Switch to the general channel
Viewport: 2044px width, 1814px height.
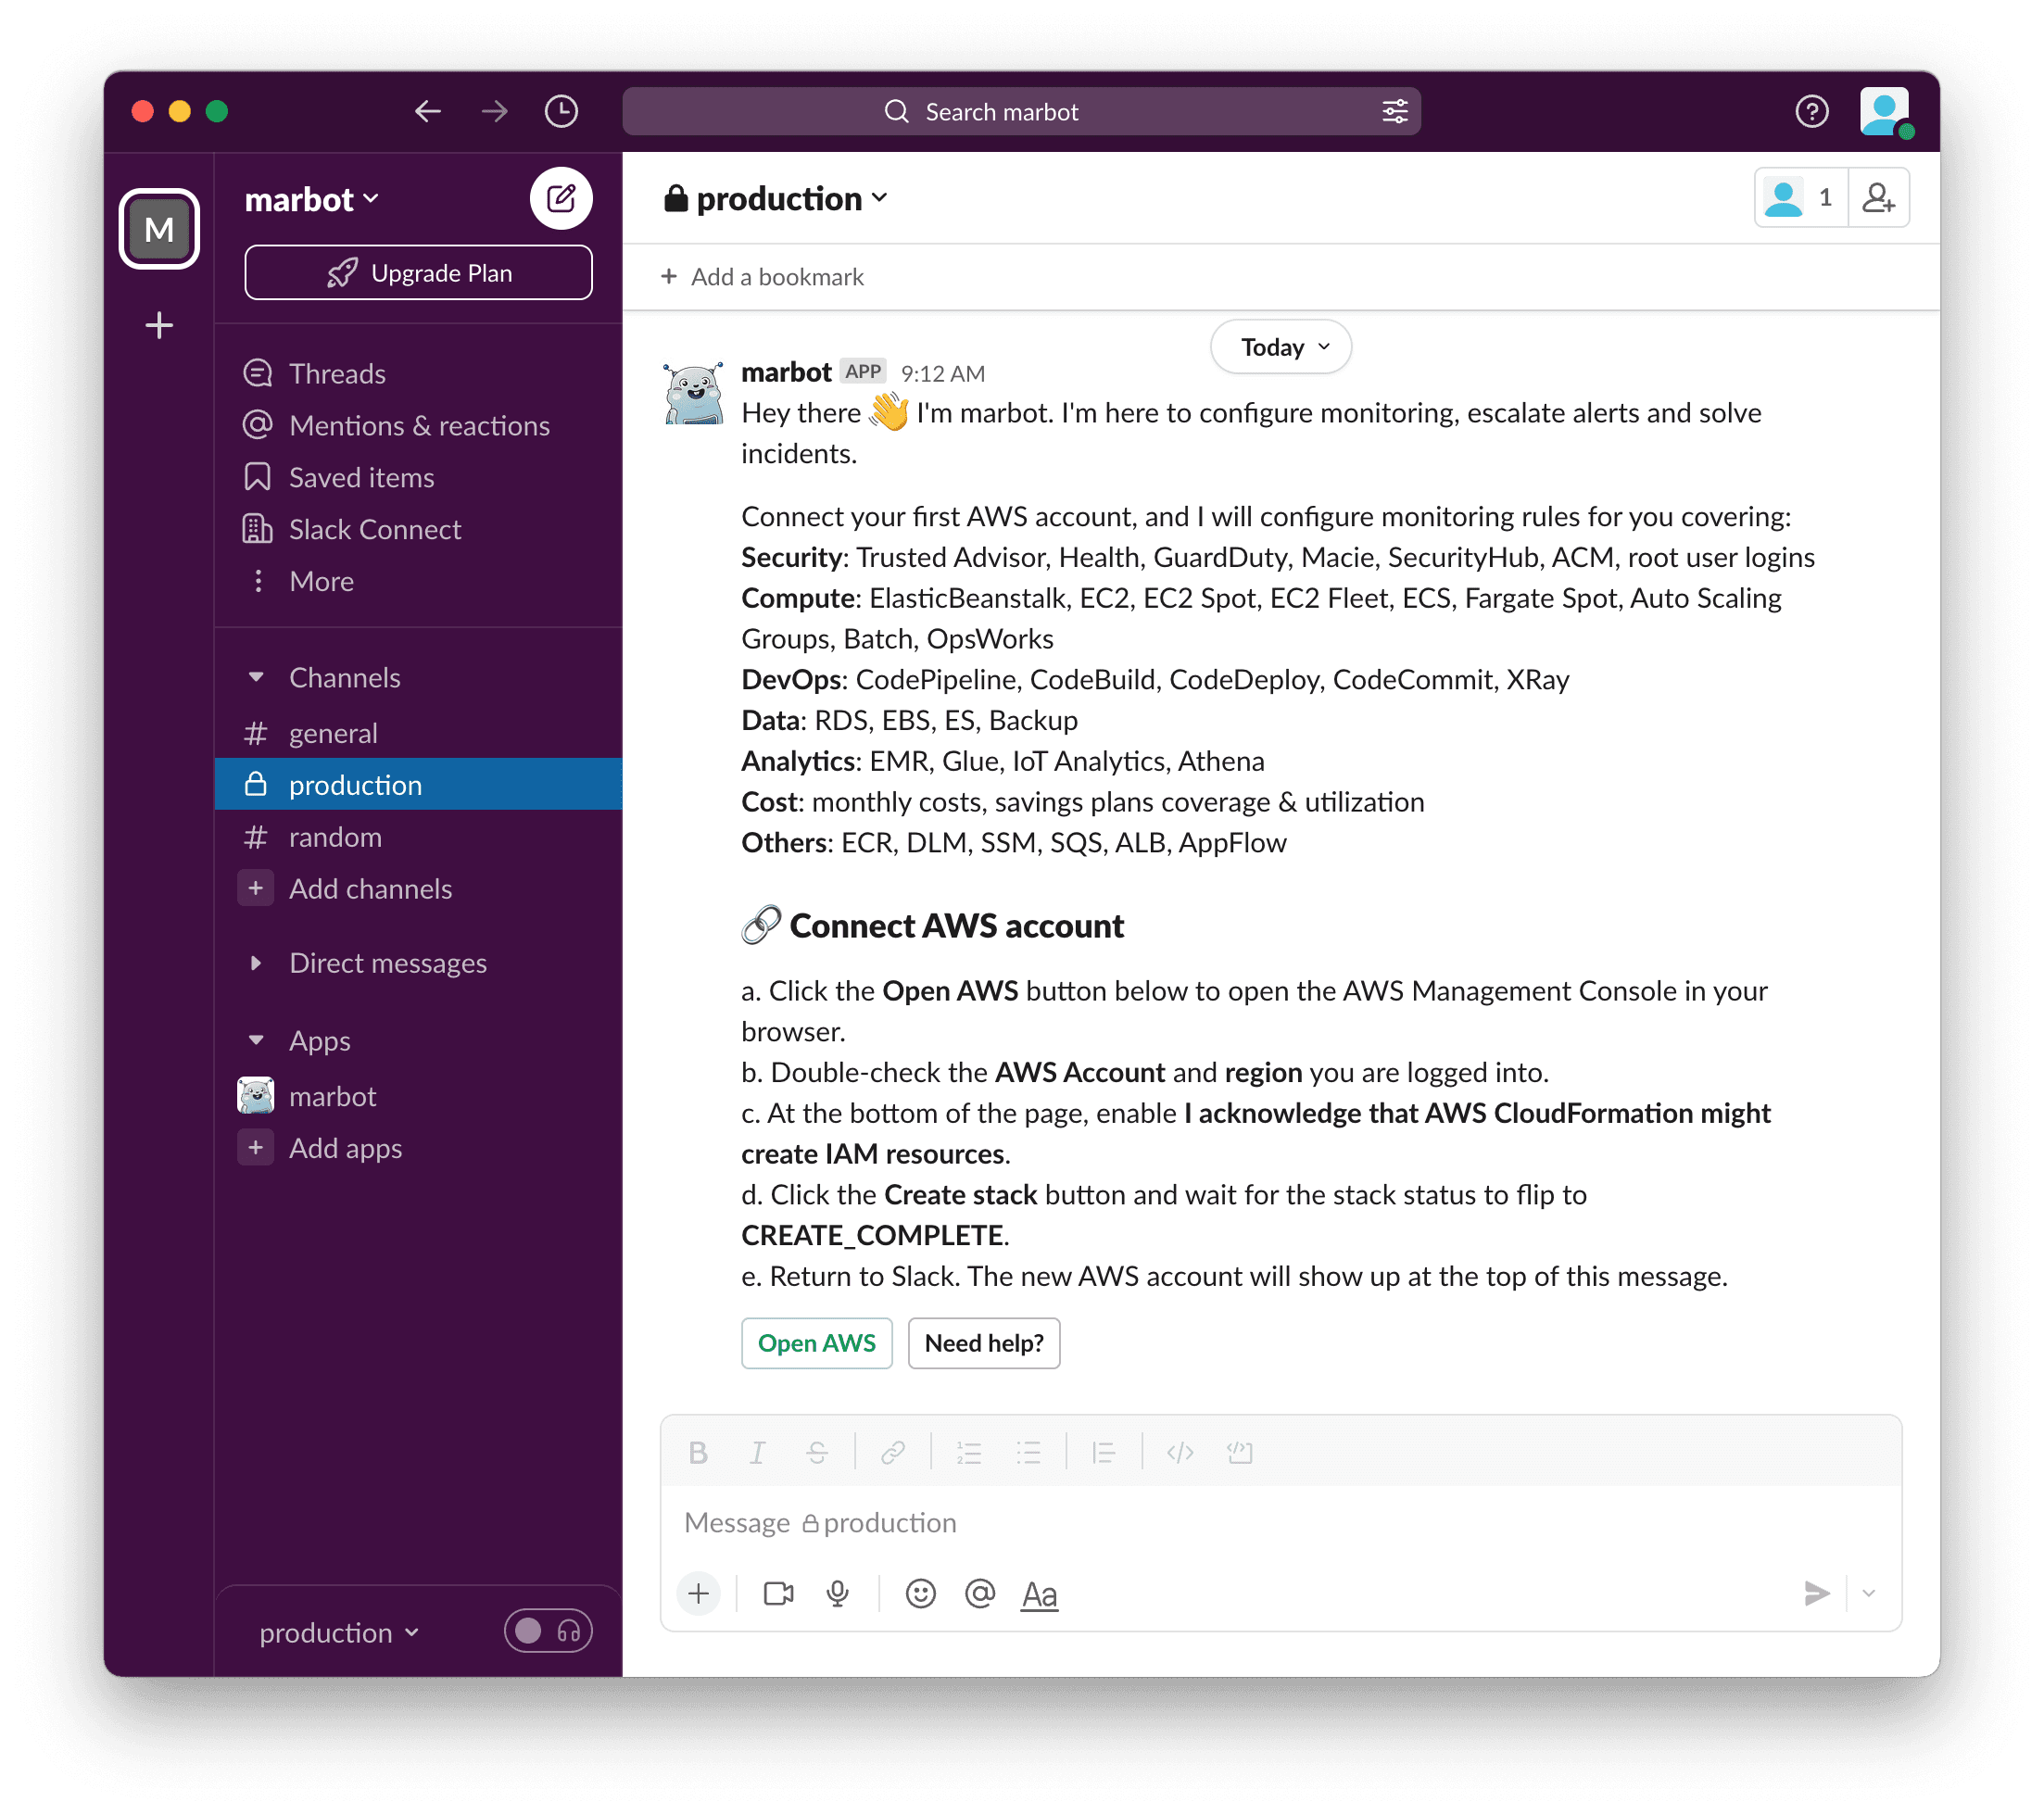coord(418,733)
